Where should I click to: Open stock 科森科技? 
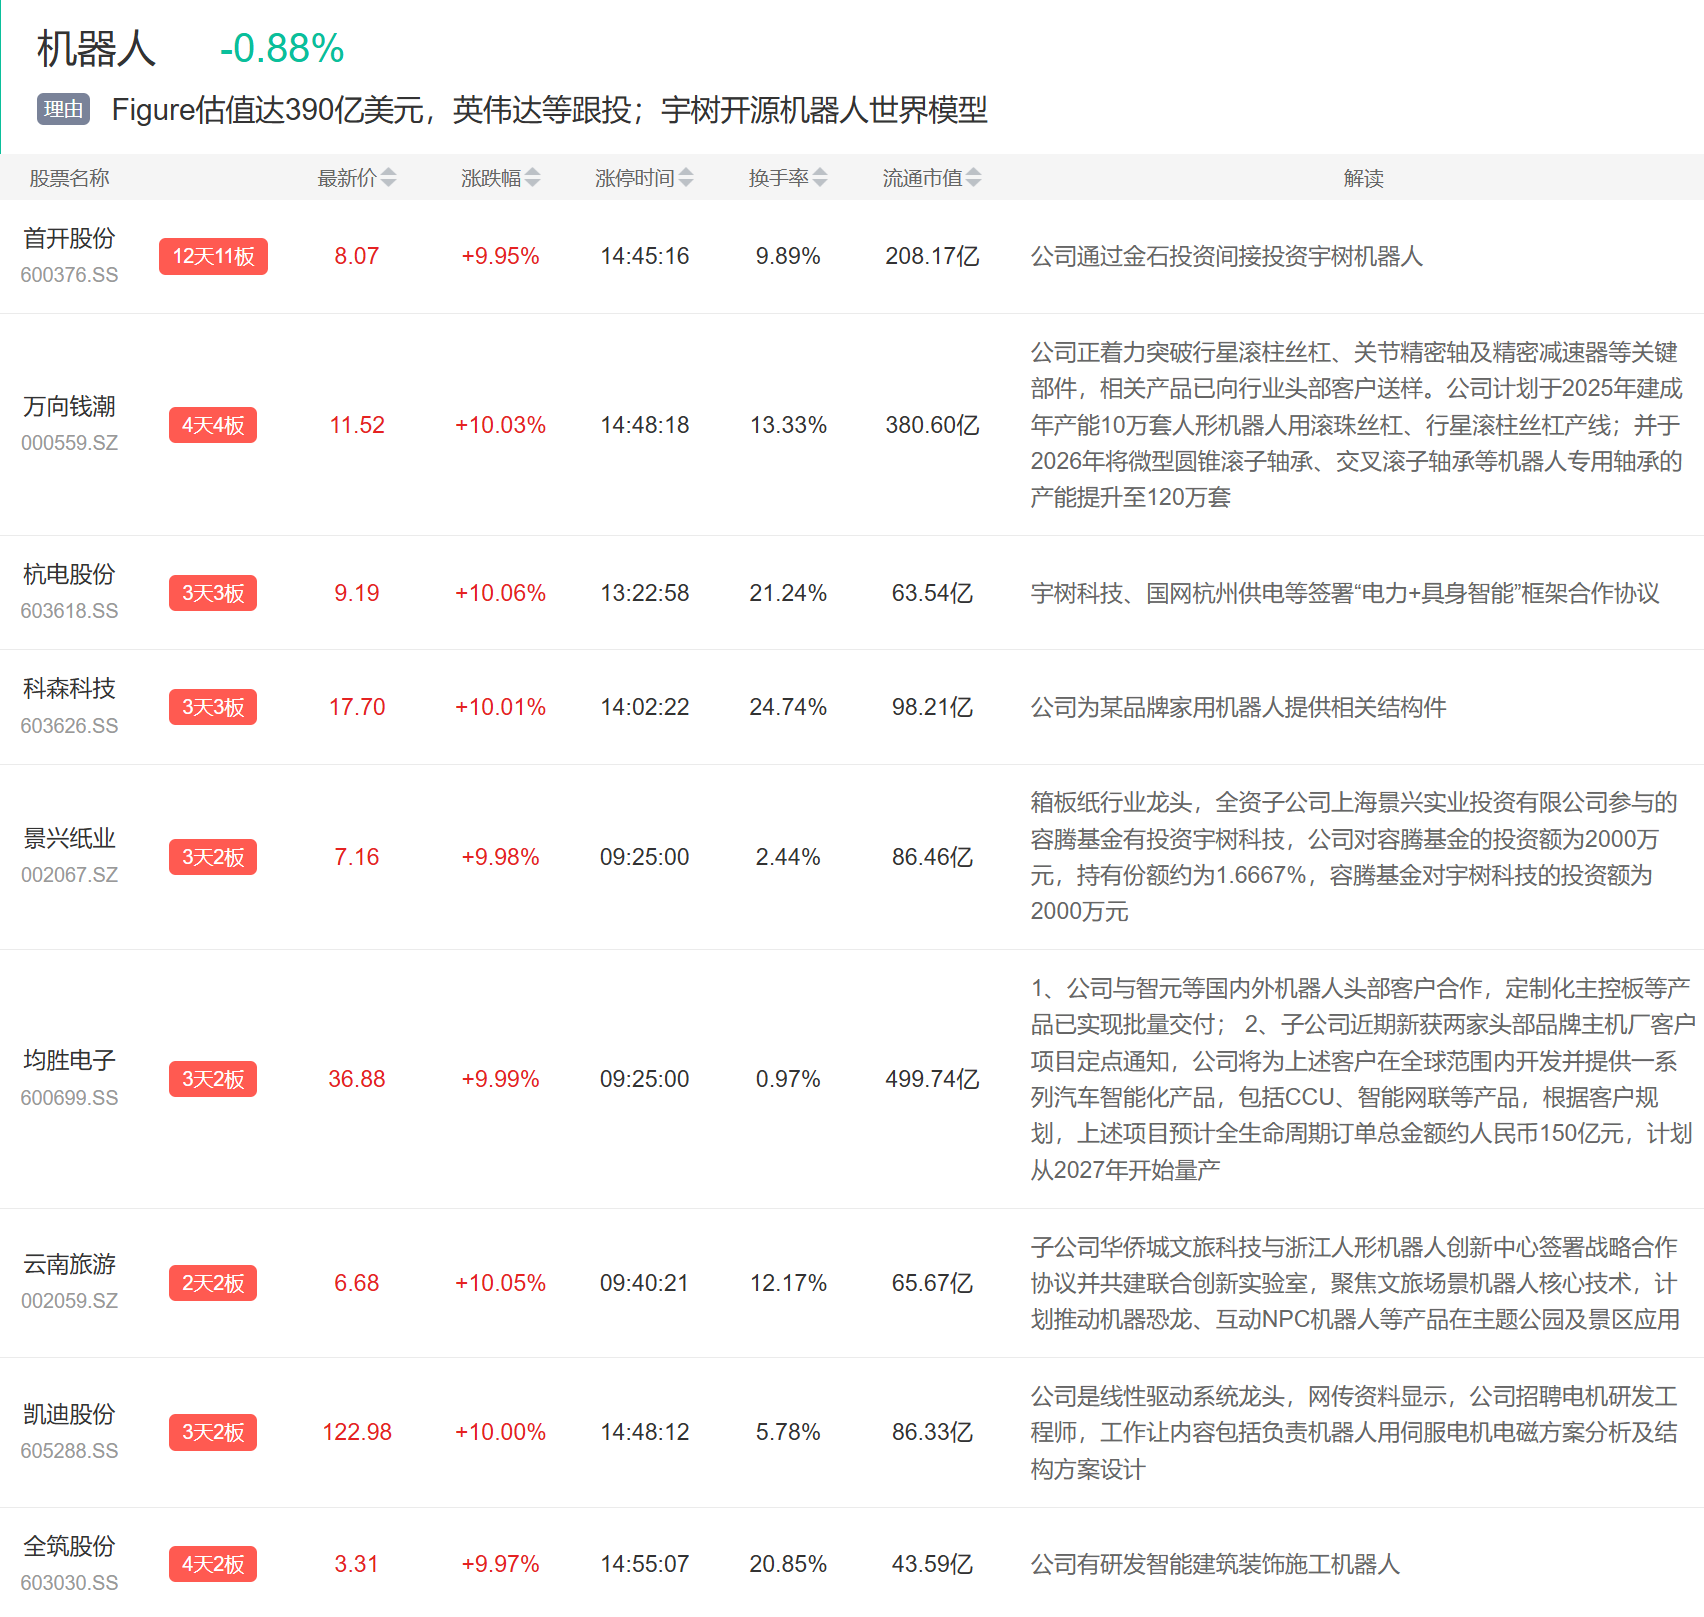point(69,688)
